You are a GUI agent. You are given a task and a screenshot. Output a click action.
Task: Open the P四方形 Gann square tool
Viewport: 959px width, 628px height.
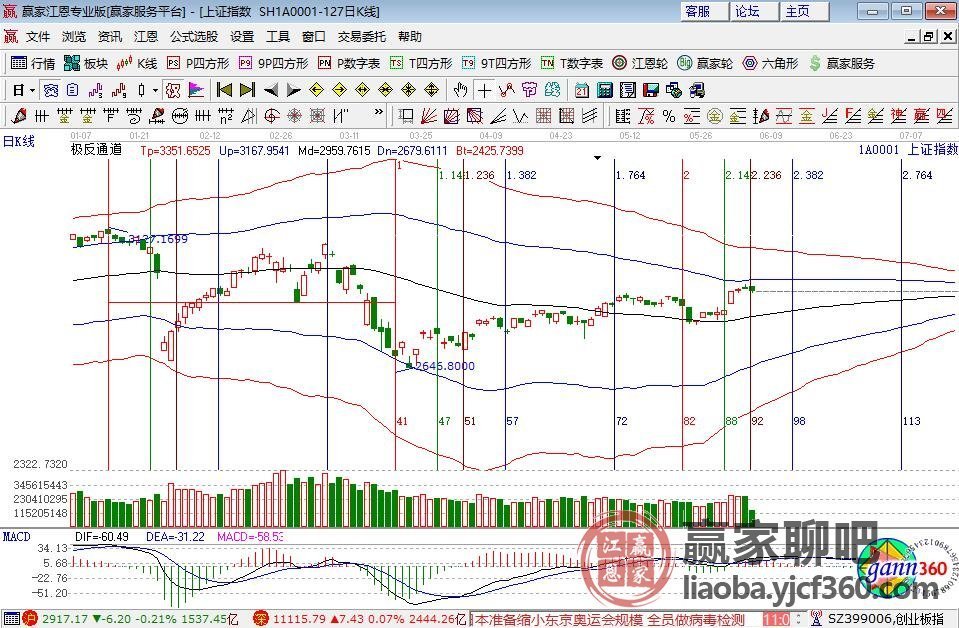point(198,63)
